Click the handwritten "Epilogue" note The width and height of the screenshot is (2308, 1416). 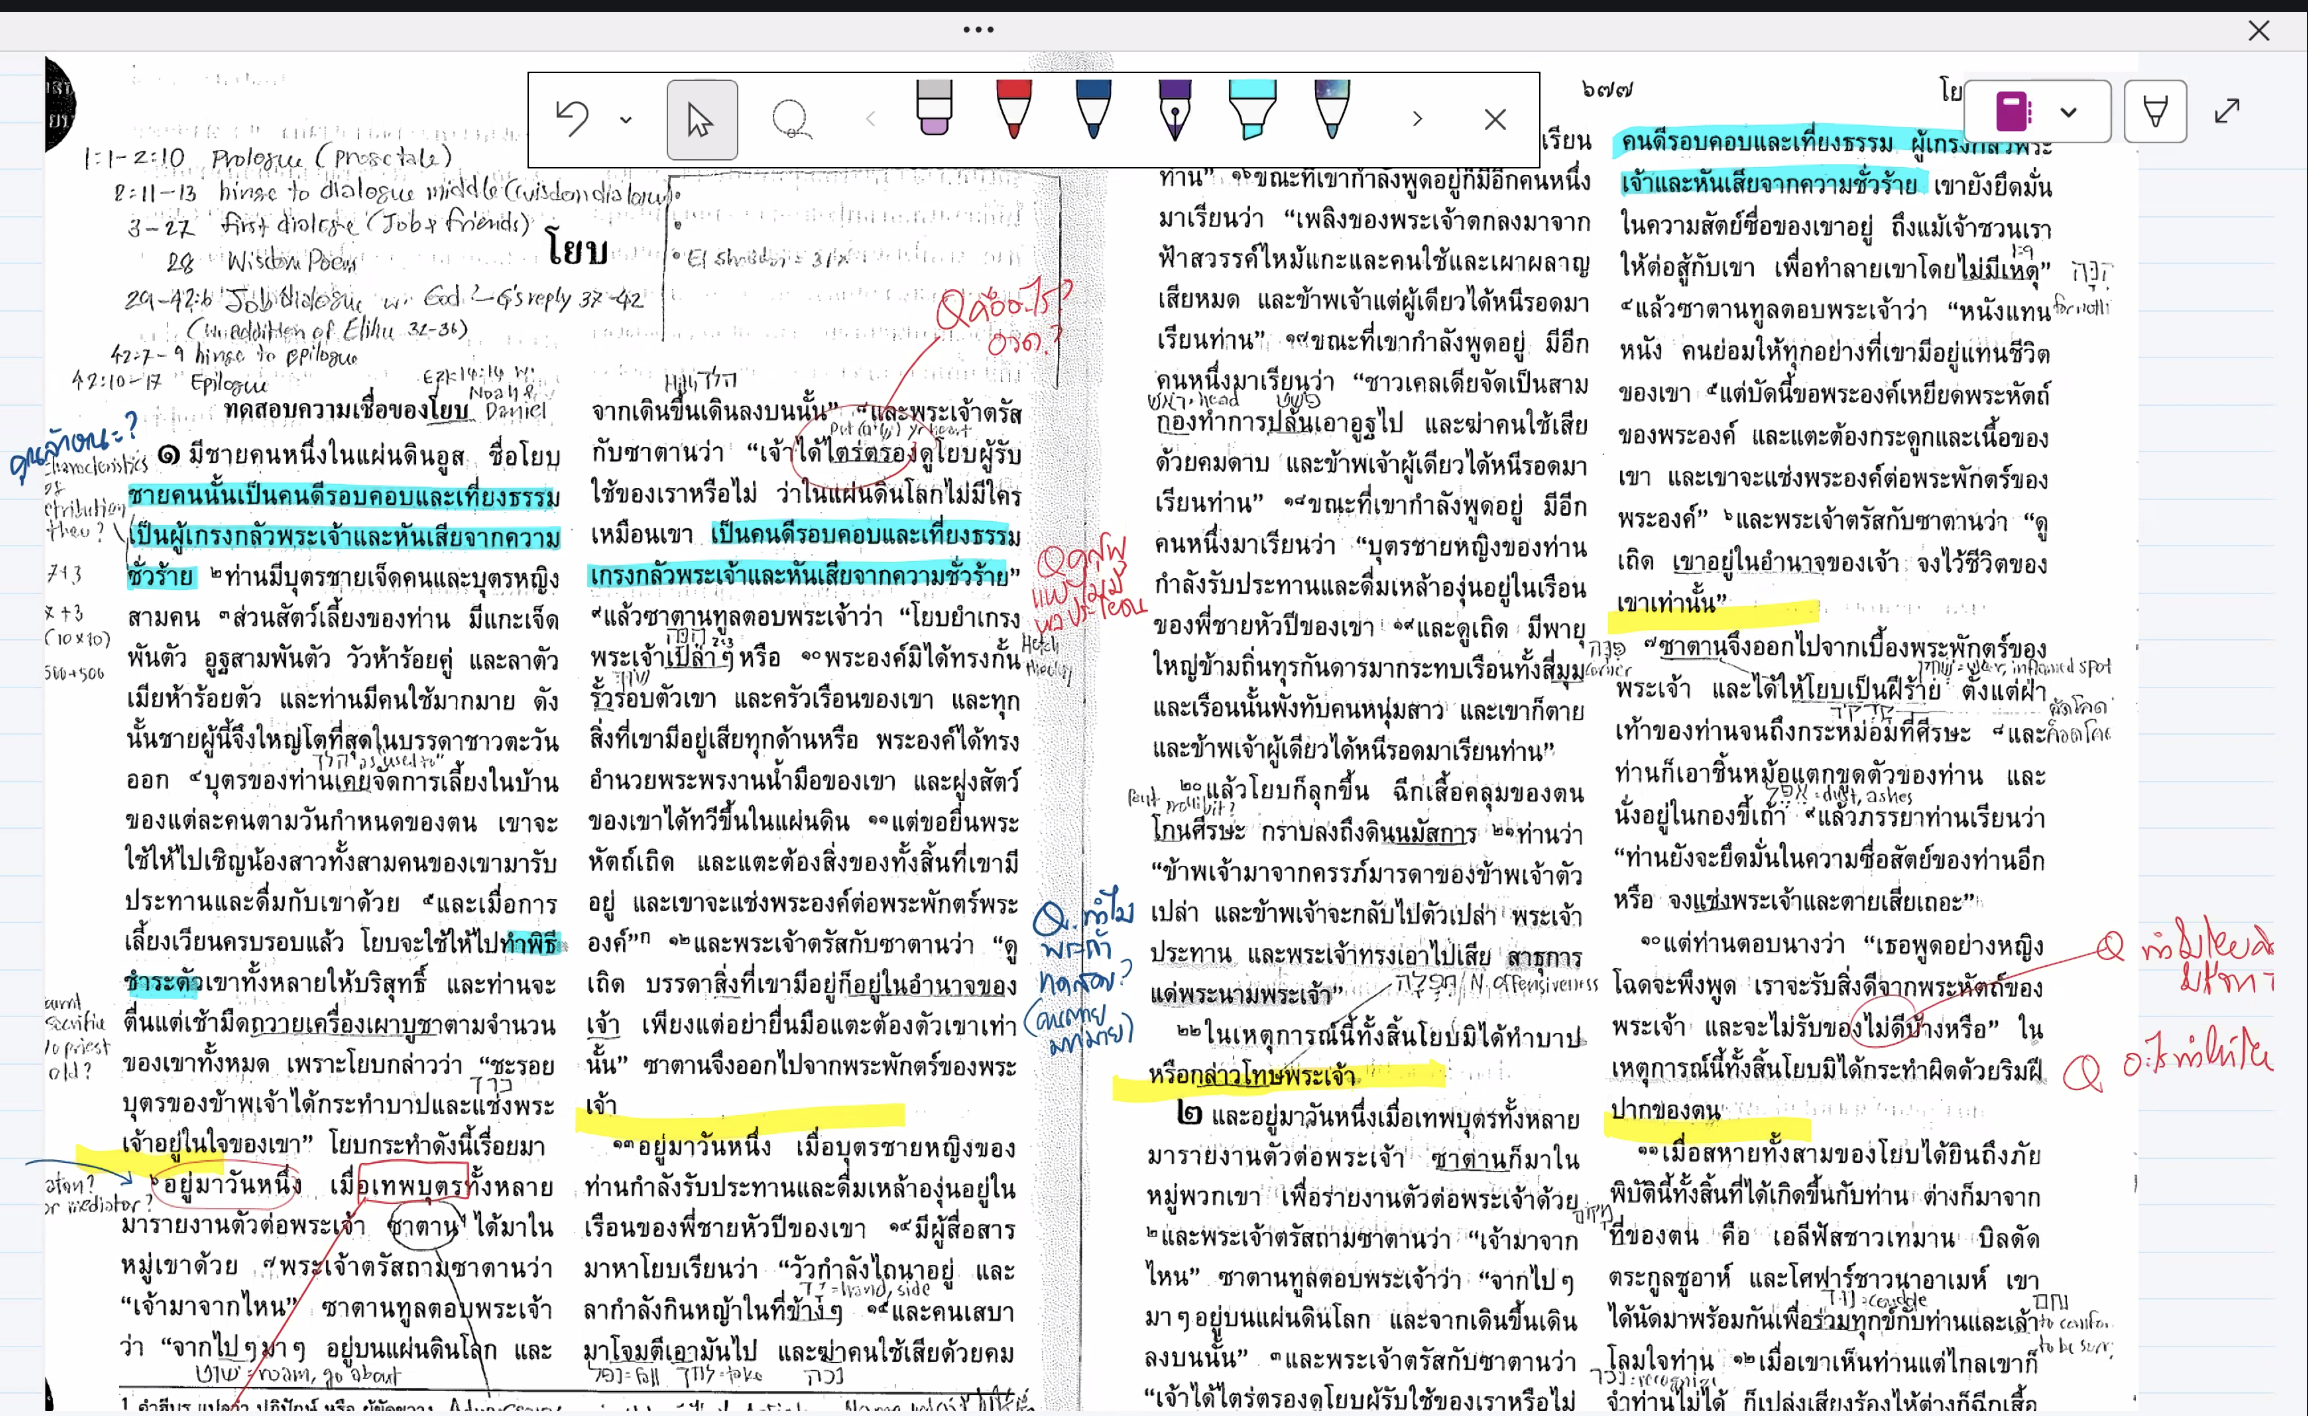(x=228, y=384)
